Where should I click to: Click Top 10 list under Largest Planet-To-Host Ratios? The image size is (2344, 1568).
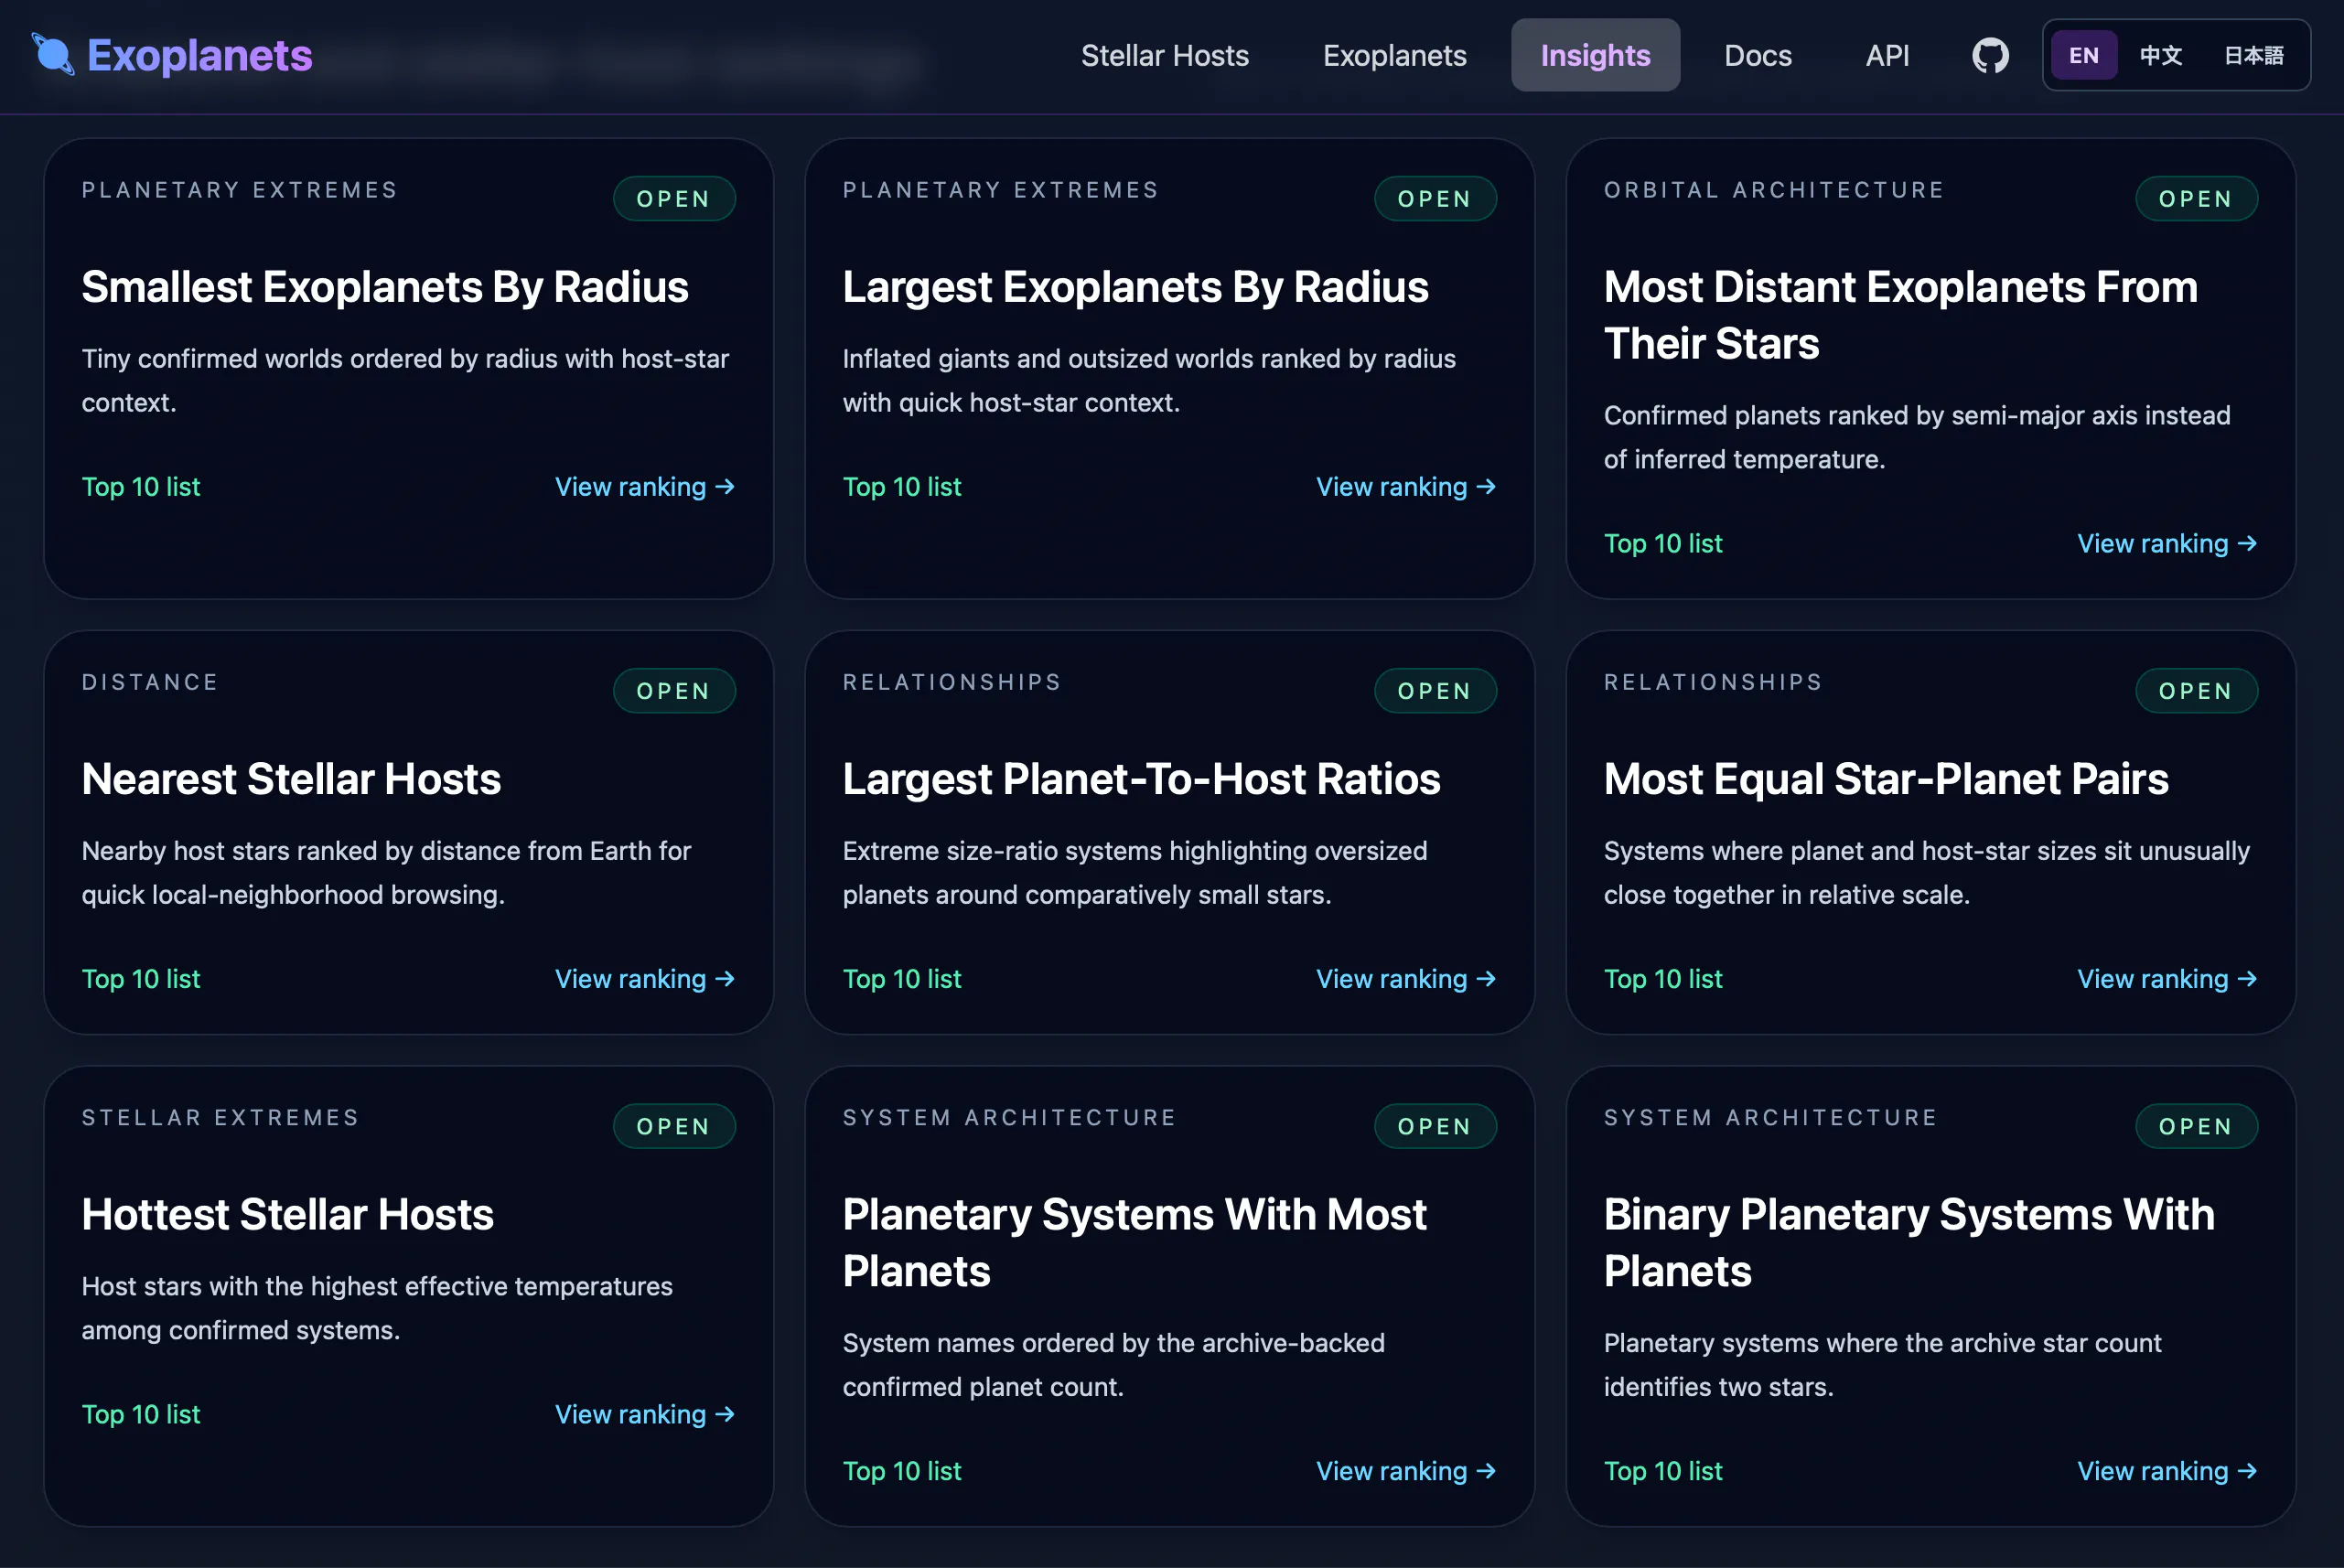pyautogui.click(x=902, y=979)
